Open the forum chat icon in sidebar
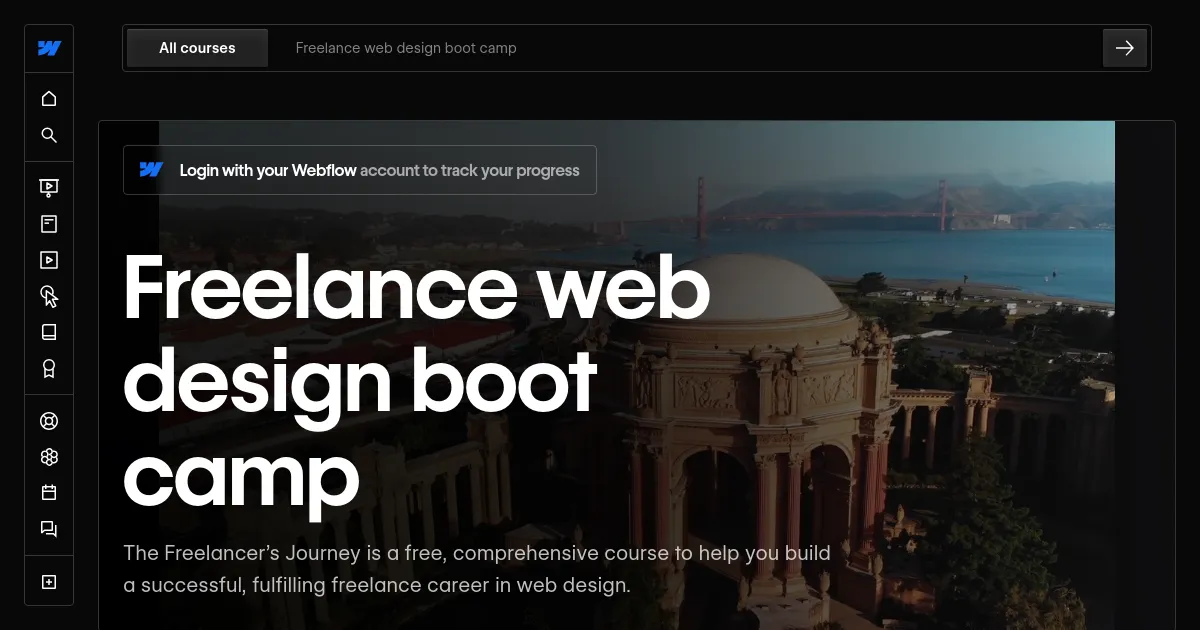The image size is (1200, 630). pyautogui.click(x=49, y=529)
